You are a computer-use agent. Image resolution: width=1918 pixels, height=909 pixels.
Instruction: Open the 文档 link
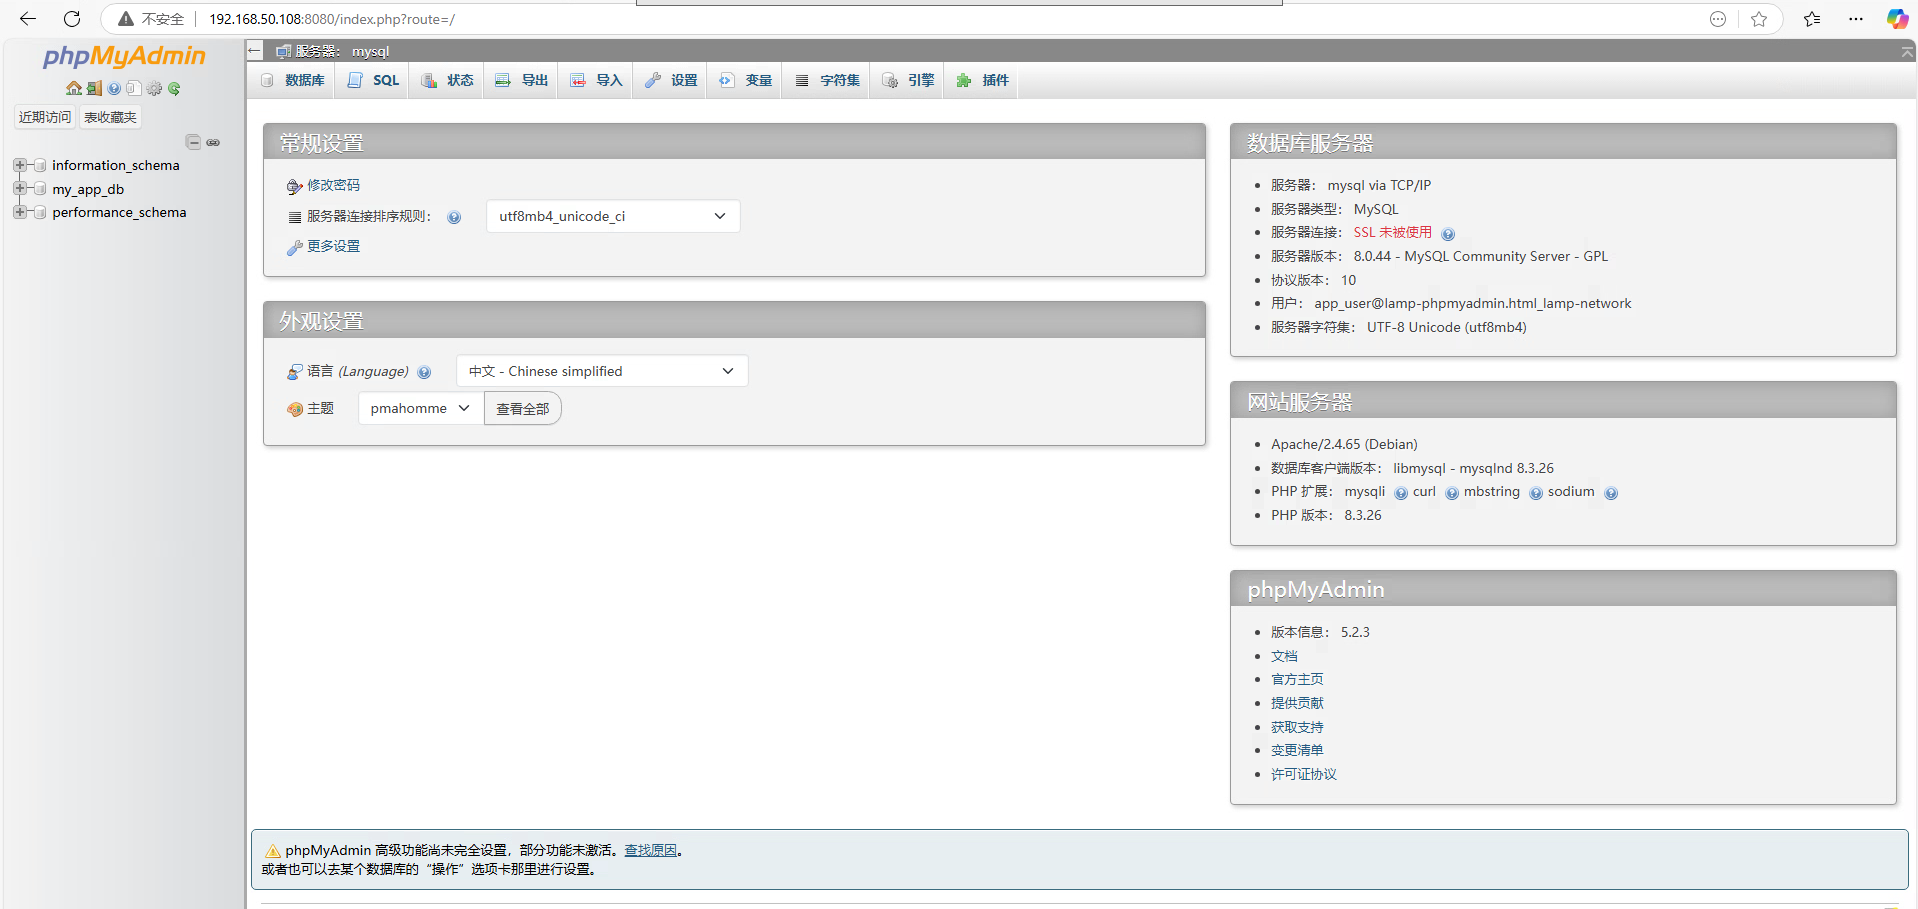point(1284,656)
